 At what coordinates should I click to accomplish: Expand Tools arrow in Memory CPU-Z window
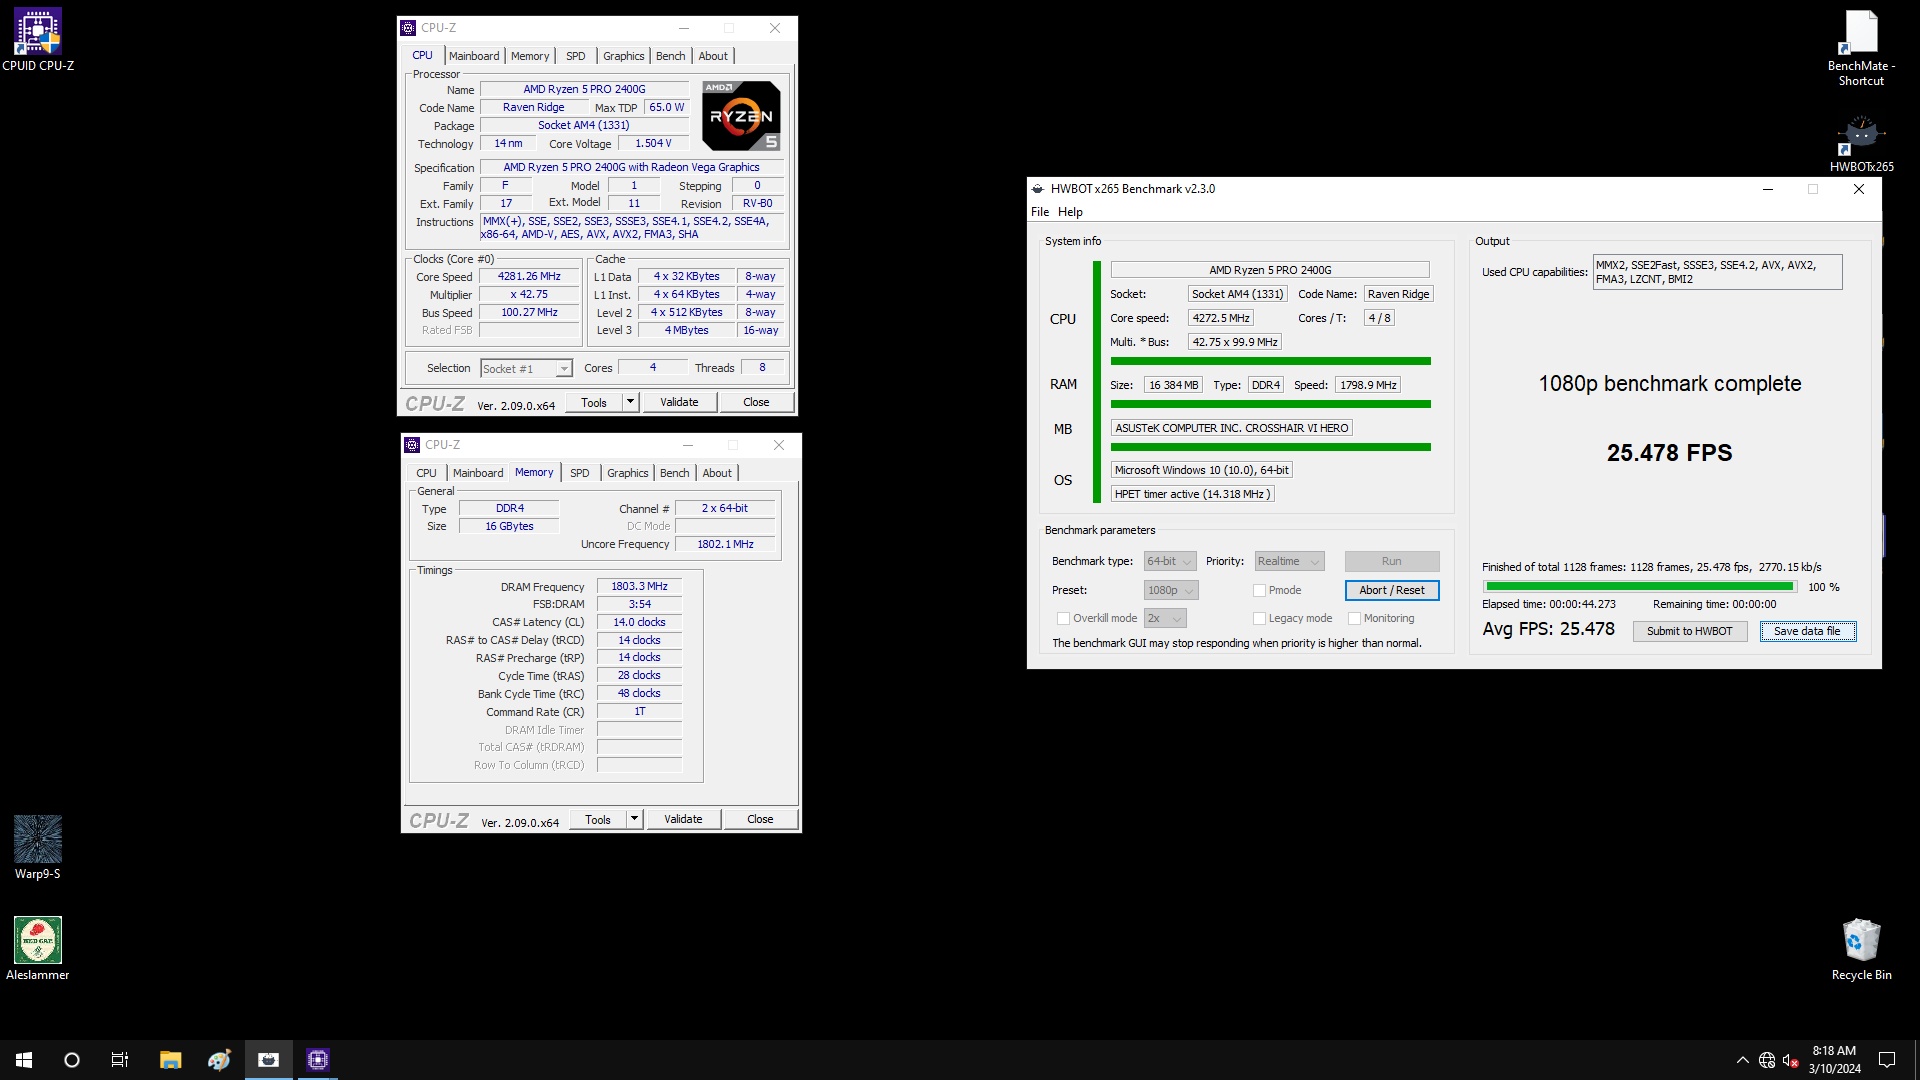coord(634,819)
